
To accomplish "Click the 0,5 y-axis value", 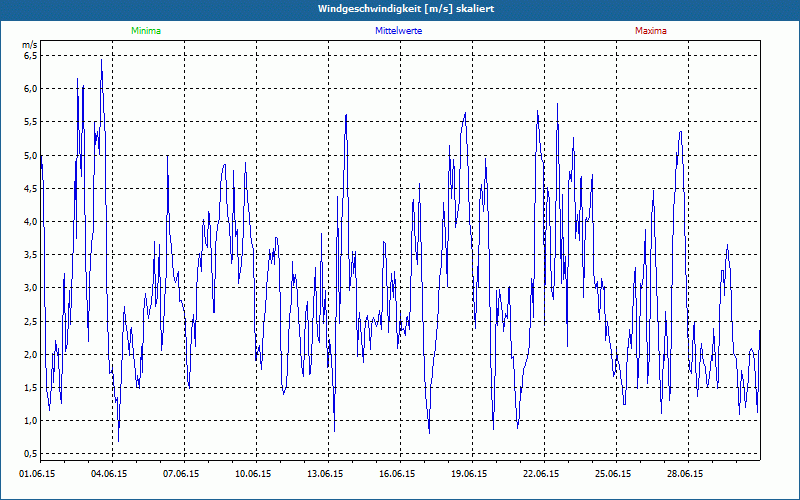I will pos(31,454).
